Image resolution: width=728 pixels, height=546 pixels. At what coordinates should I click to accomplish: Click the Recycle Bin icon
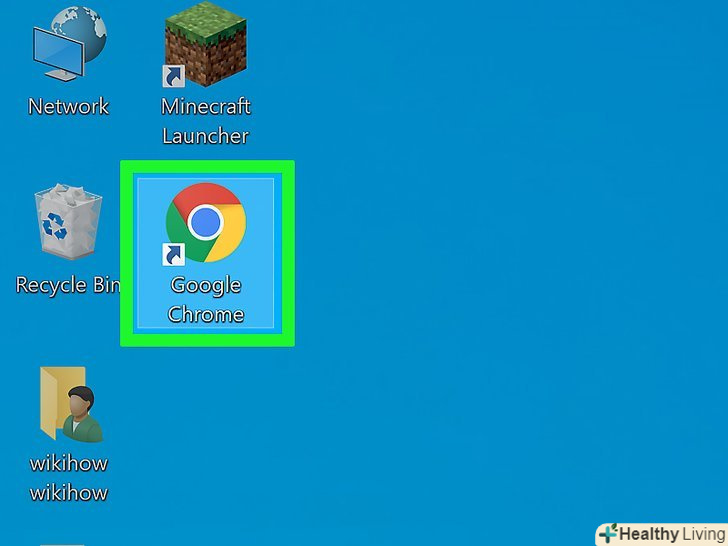68,221
